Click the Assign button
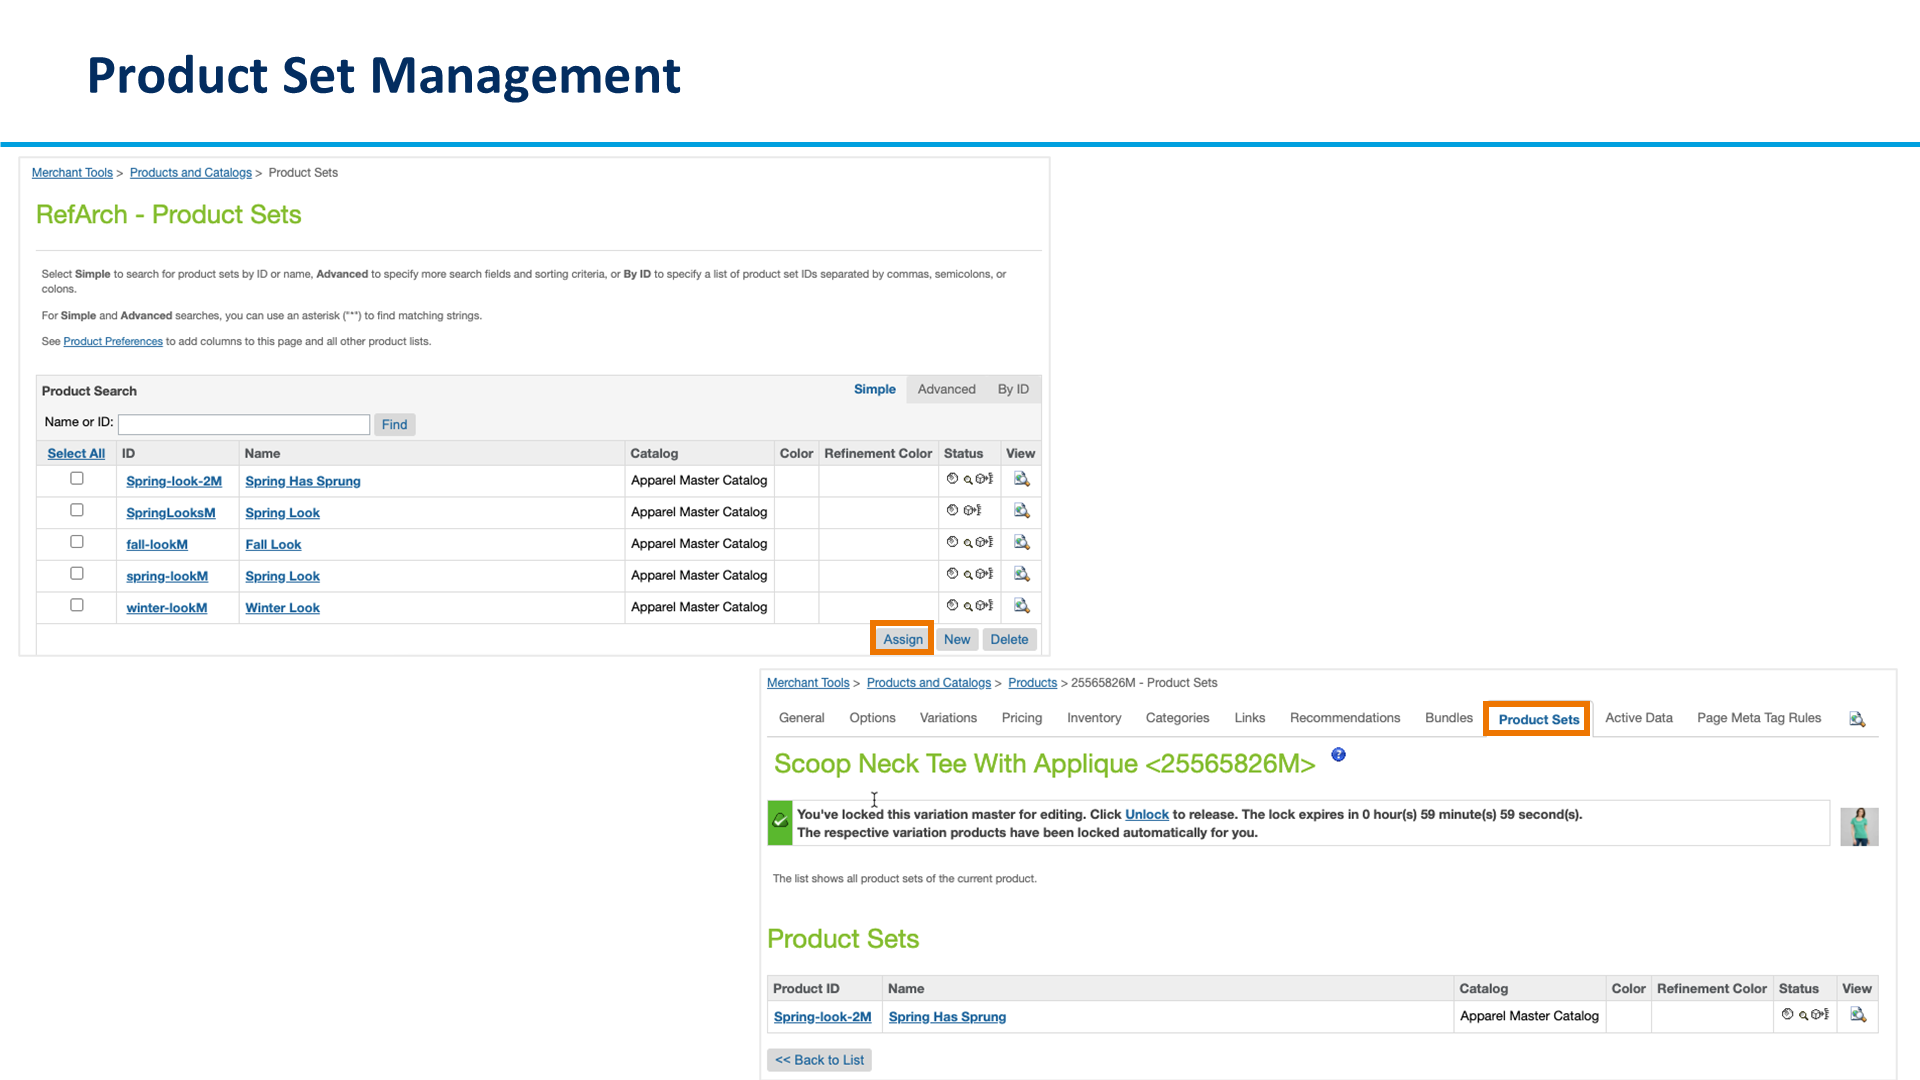The width and height of the screenshot is (1920, 1080). (902, 639)
